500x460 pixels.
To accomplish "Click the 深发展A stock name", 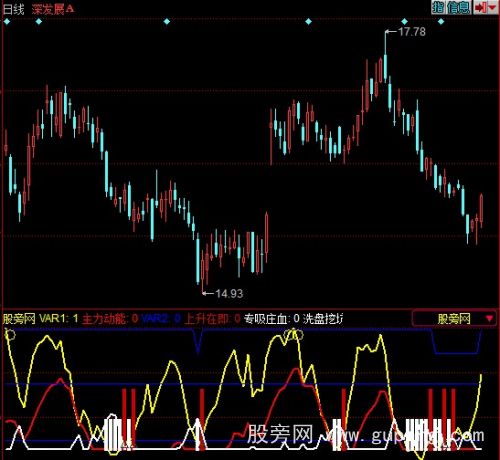I will (53, 9).
